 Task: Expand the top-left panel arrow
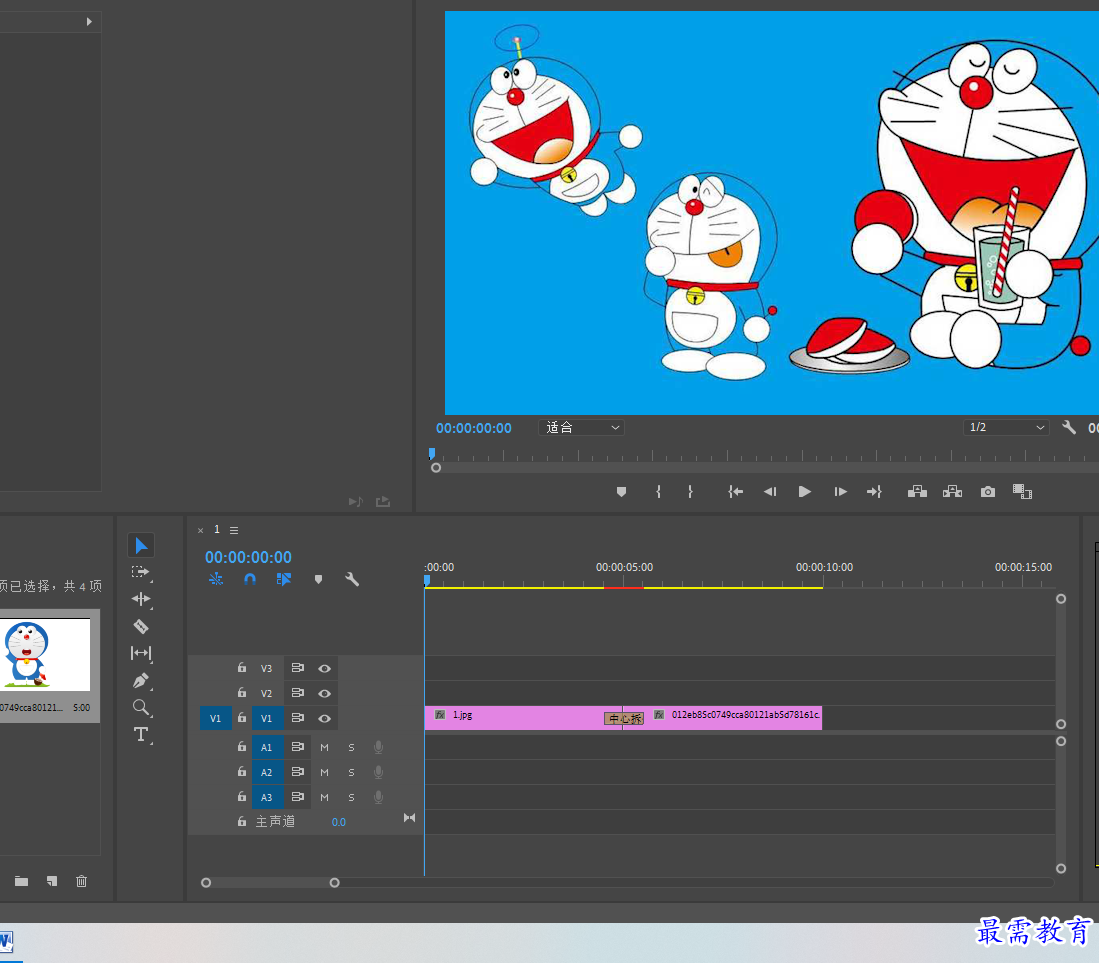[x=89, y=22]
